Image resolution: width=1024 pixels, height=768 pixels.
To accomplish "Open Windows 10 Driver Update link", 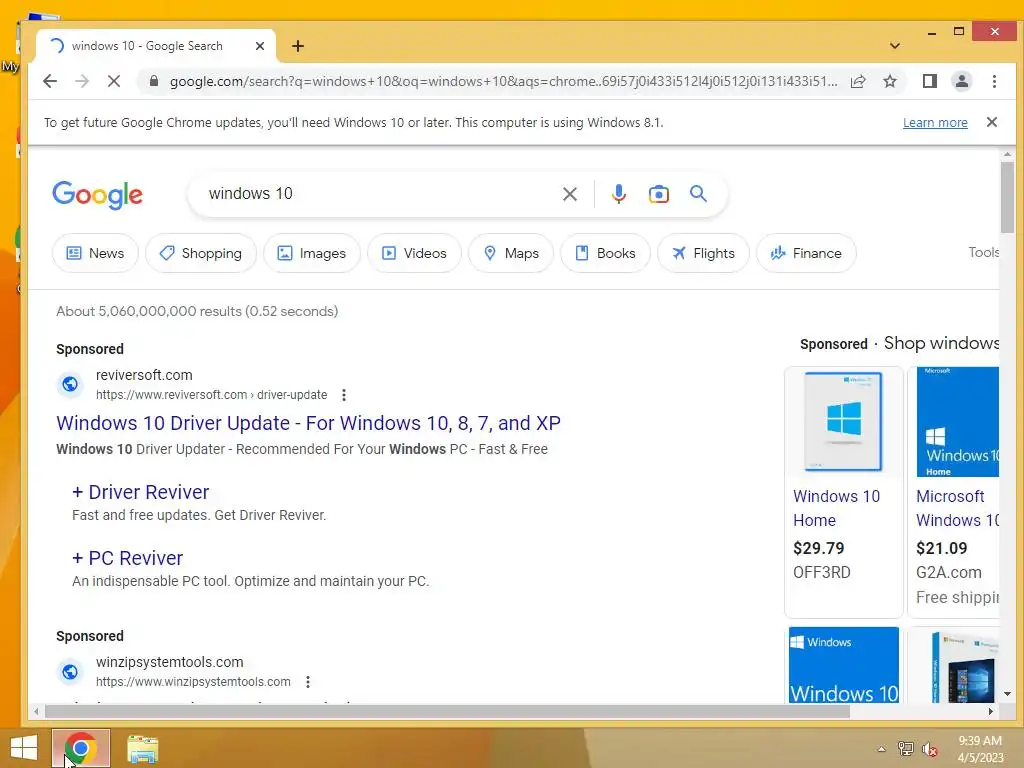I will pyautogui.click(x=308, y=423).
